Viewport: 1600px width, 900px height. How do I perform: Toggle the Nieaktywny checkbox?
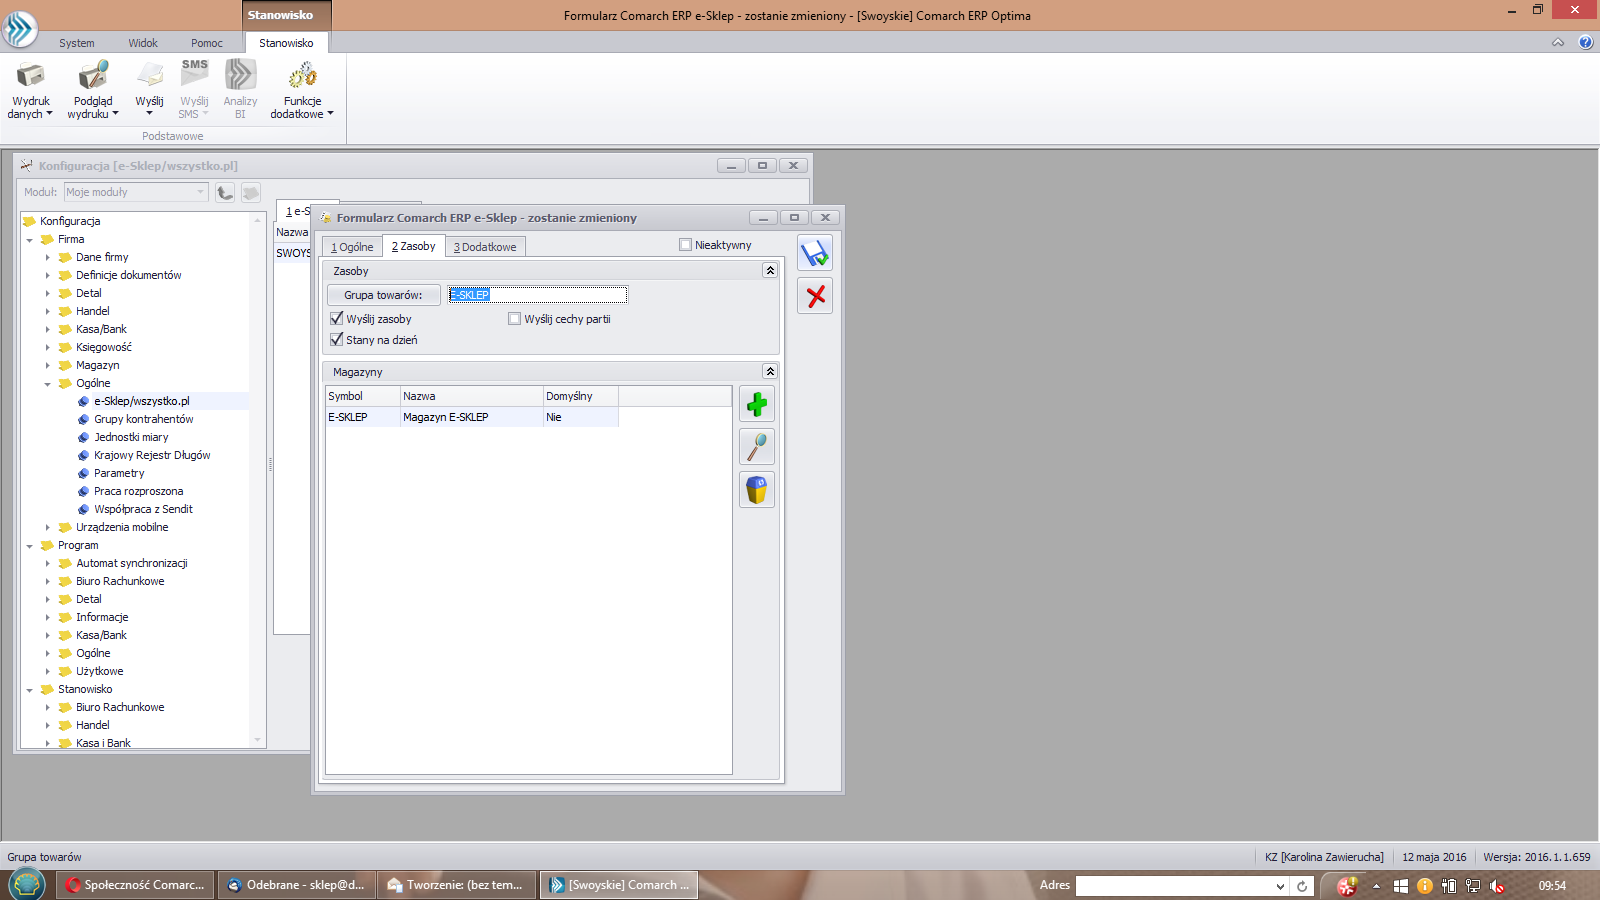click(x=686, y=245)
